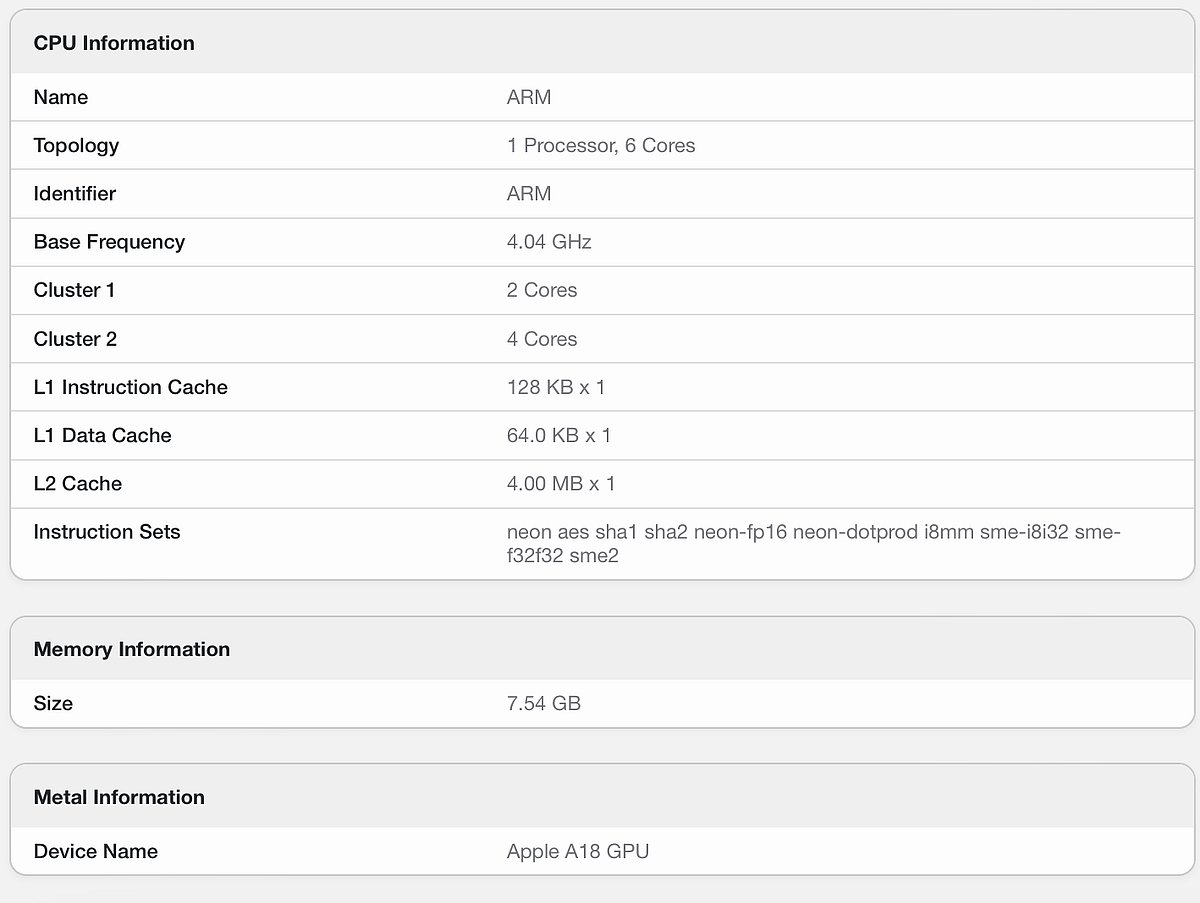Click the CPU Information section header
Screen dimensions: 1200x903
113,43
